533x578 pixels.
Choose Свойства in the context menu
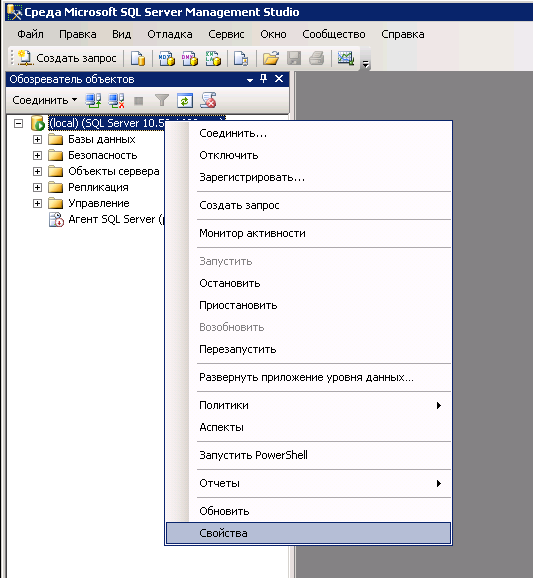click(x=308, y=533)
